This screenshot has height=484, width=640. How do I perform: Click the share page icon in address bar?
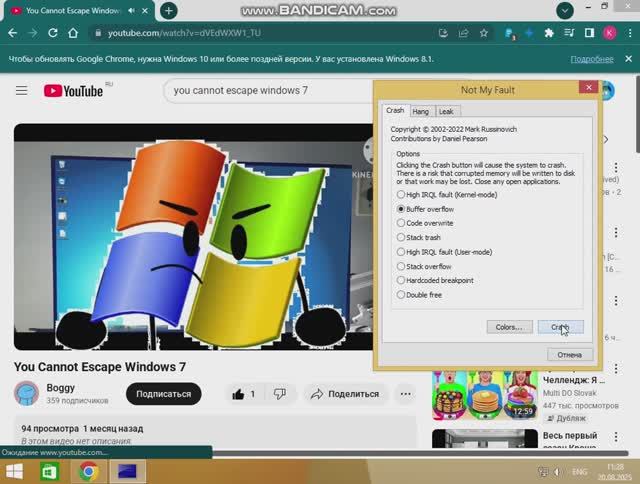click(x=463, y=33)
